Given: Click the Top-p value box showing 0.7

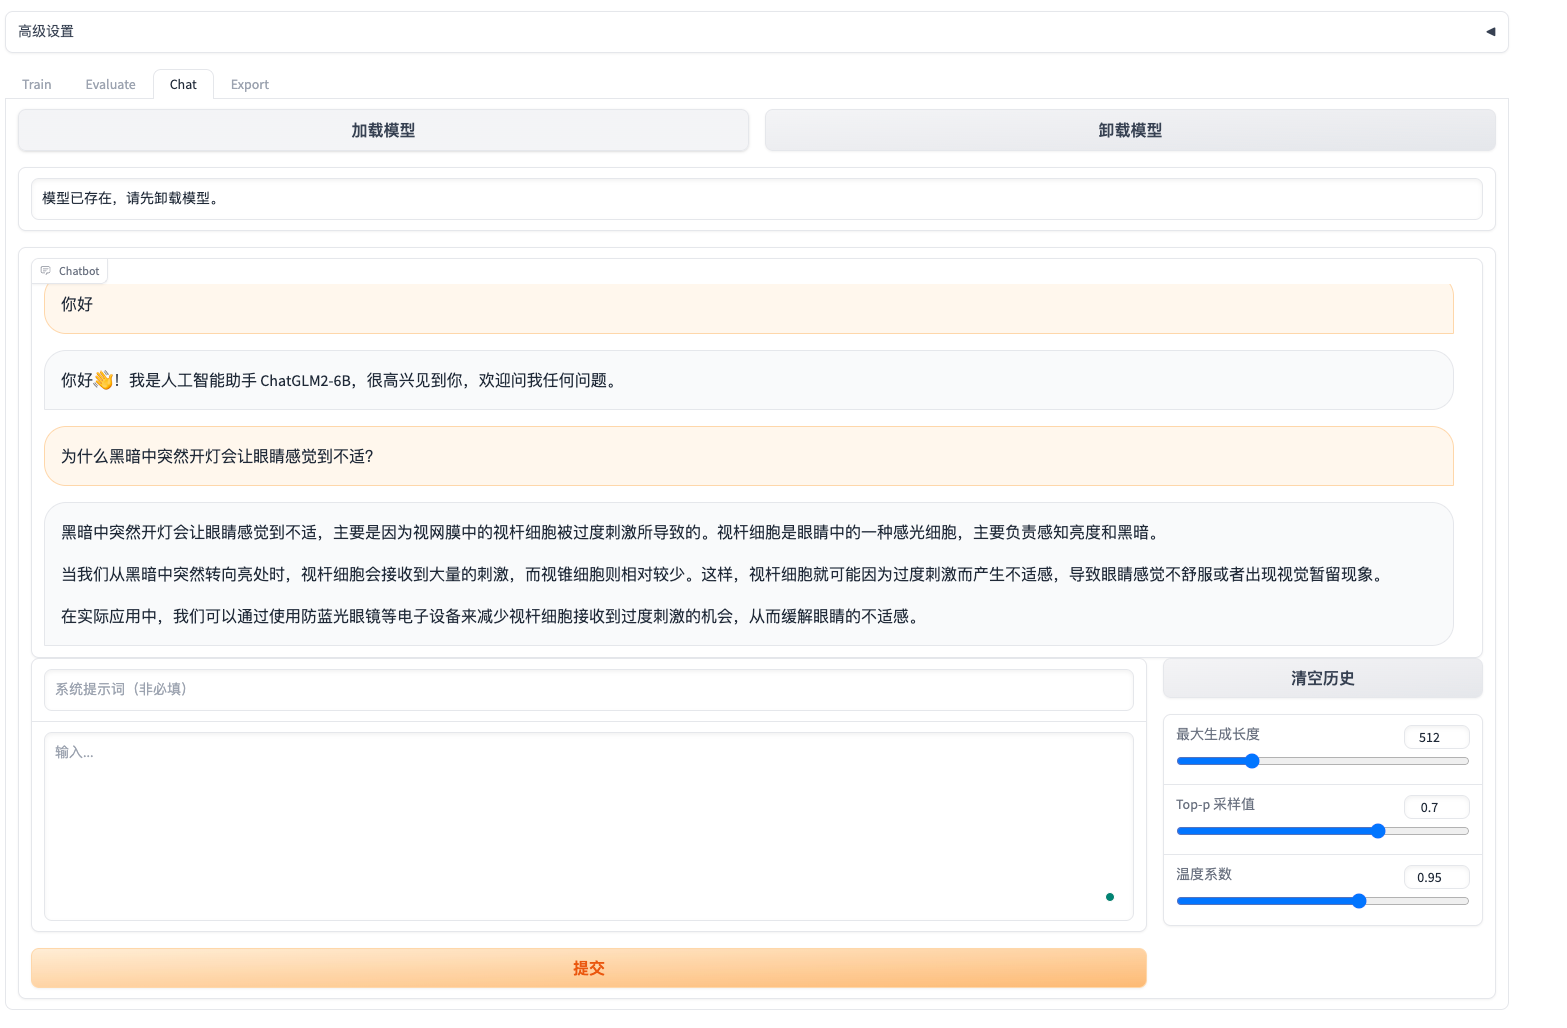Looking at the screenshot, I should point(1436,808).
